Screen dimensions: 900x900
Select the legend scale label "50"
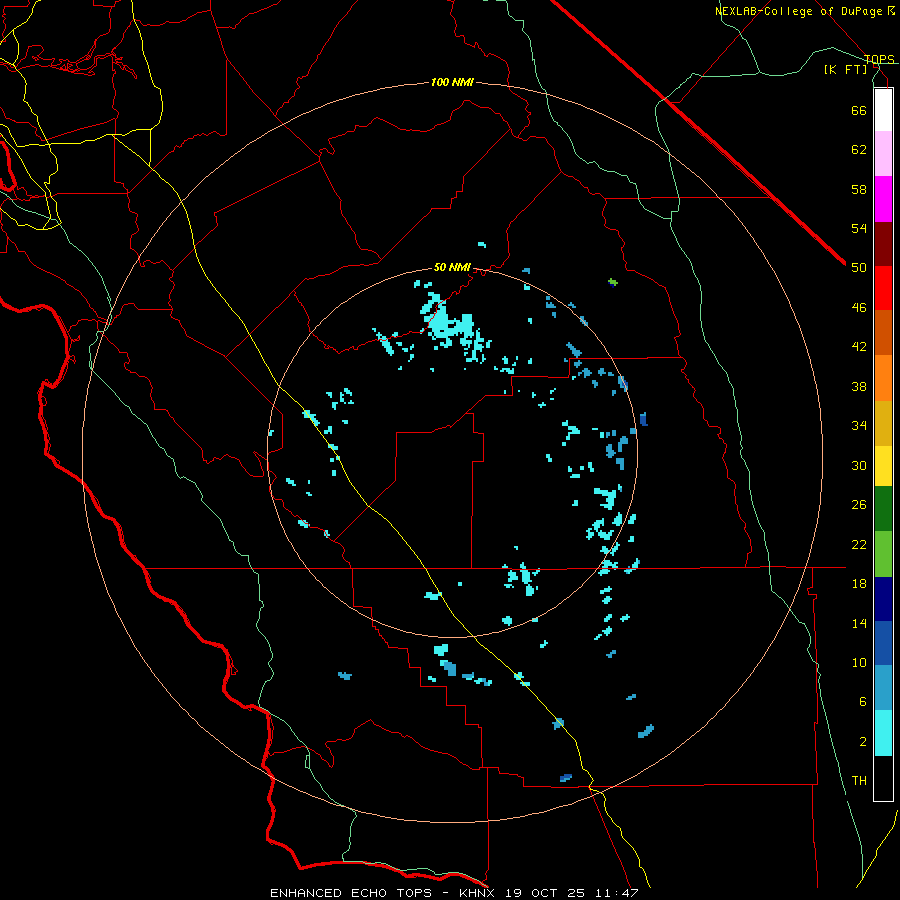[859, 268]
